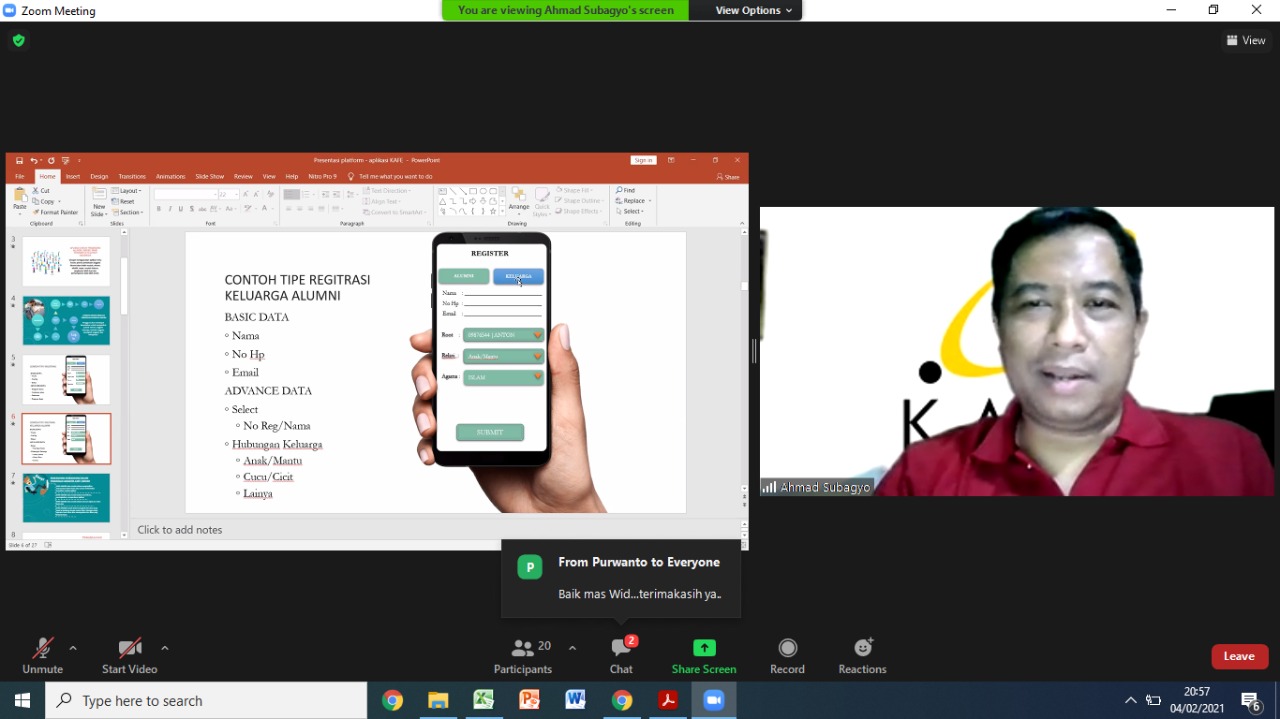Open the chat notification from Purwanto
The image size is (1280, 719).
[621, 579]
